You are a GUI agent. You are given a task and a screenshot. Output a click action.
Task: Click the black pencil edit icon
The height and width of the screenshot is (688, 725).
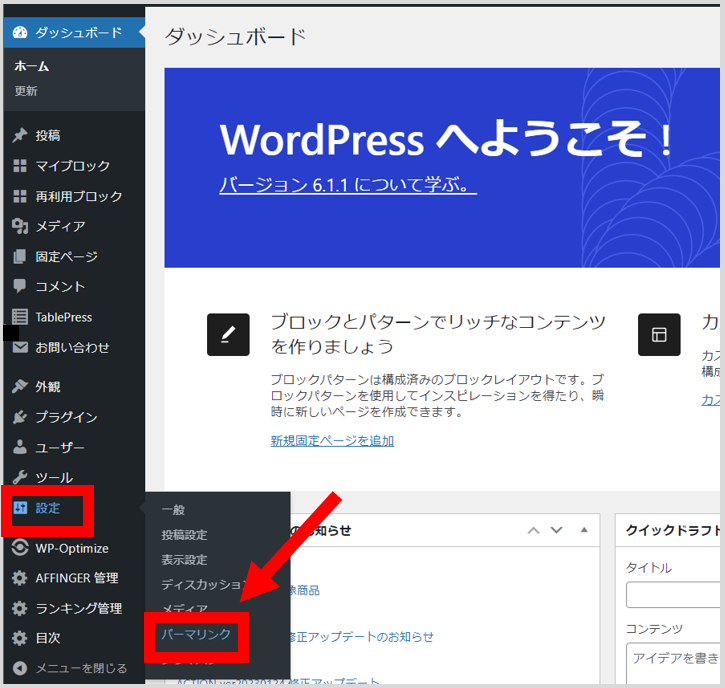click(228, 335)
